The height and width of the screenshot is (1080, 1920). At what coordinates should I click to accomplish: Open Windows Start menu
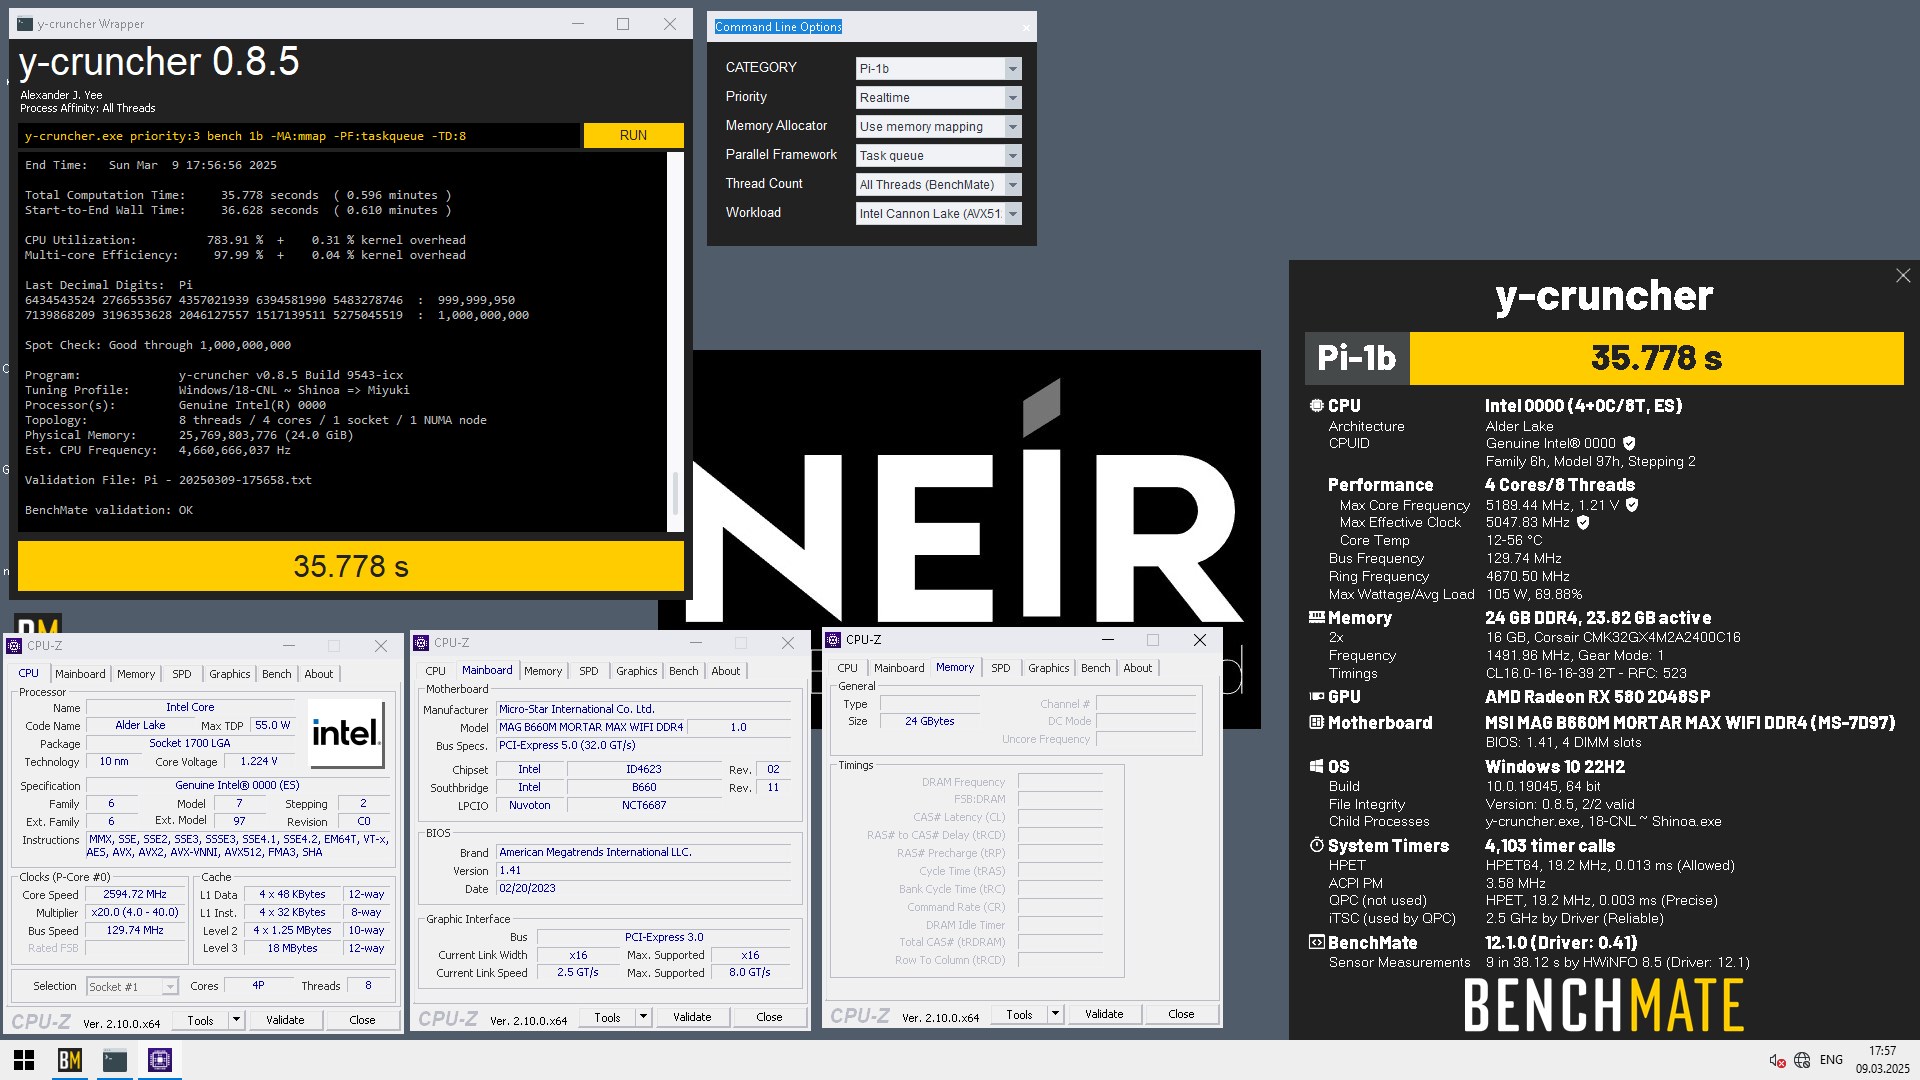24,1060
